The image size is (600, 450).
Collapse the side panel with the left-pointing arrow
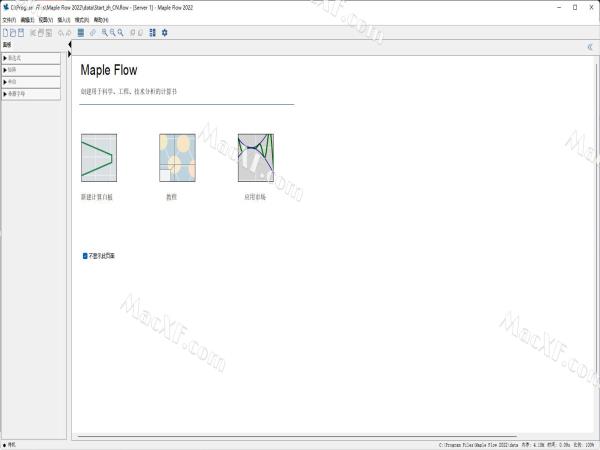click(70, 45)
